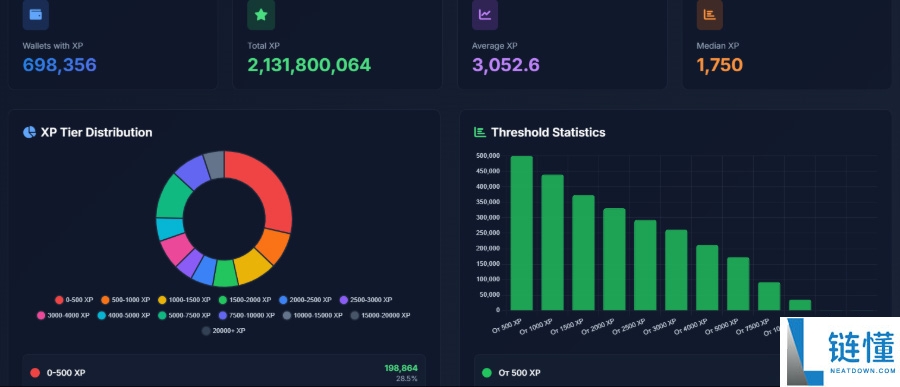Hide the 20000+ XP legend series
Viewport: 900px width, 387px height.
224,331
